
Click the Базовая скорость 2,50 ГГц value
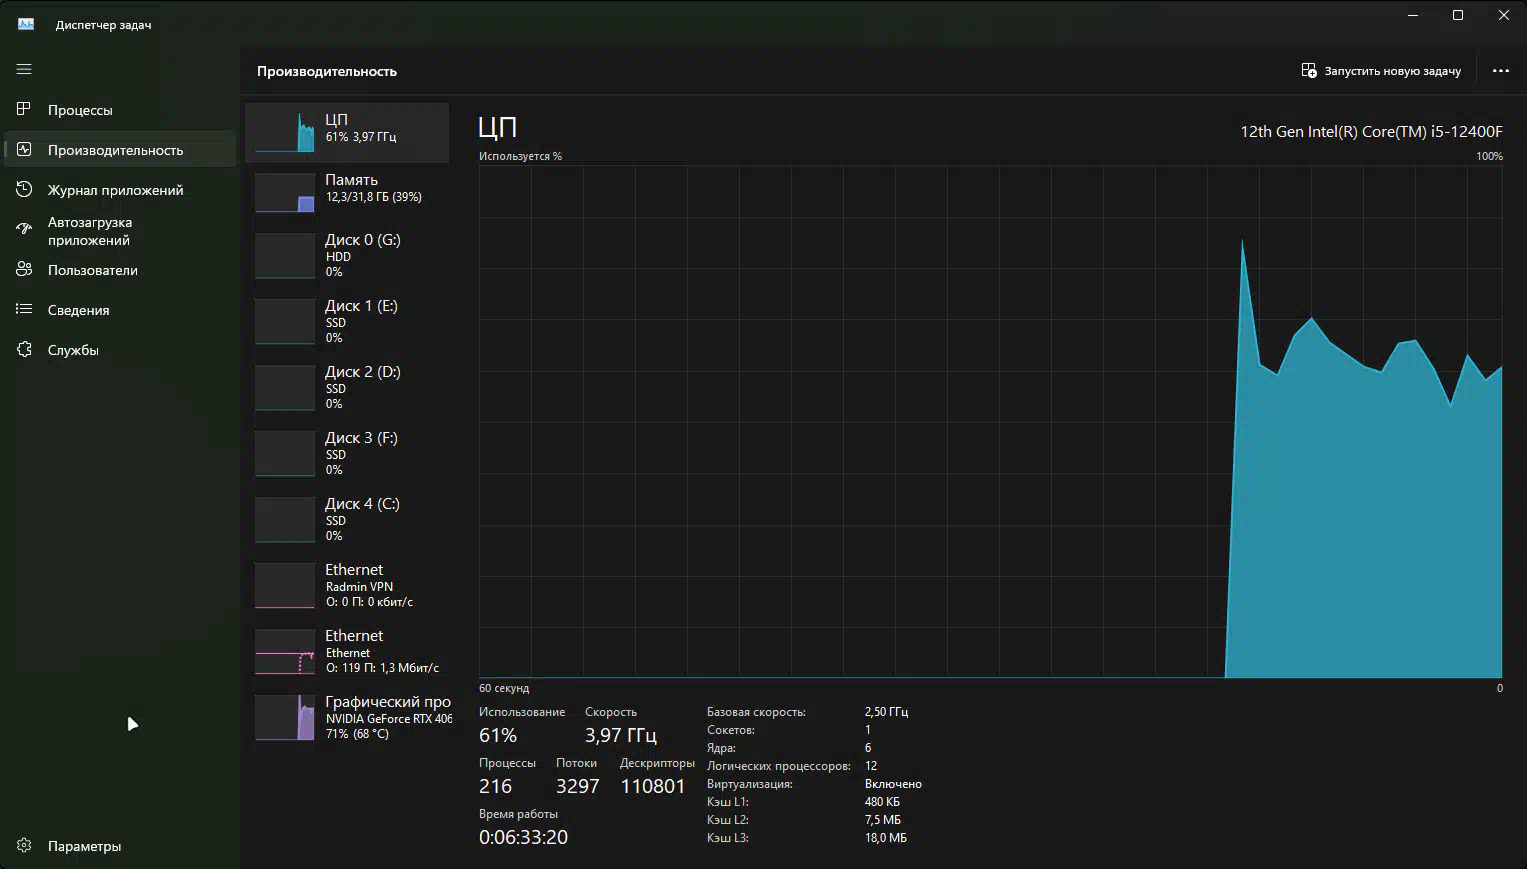(x=886, y=712)
